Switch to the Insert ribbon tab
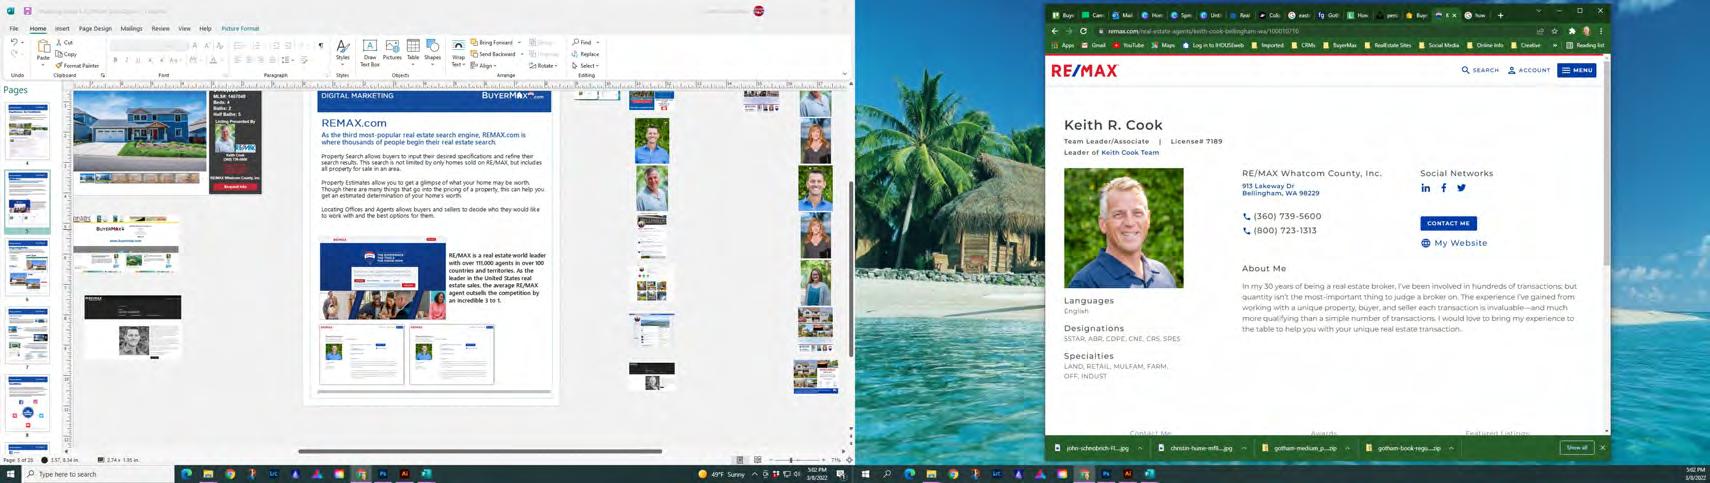 [x=62, y=29]
